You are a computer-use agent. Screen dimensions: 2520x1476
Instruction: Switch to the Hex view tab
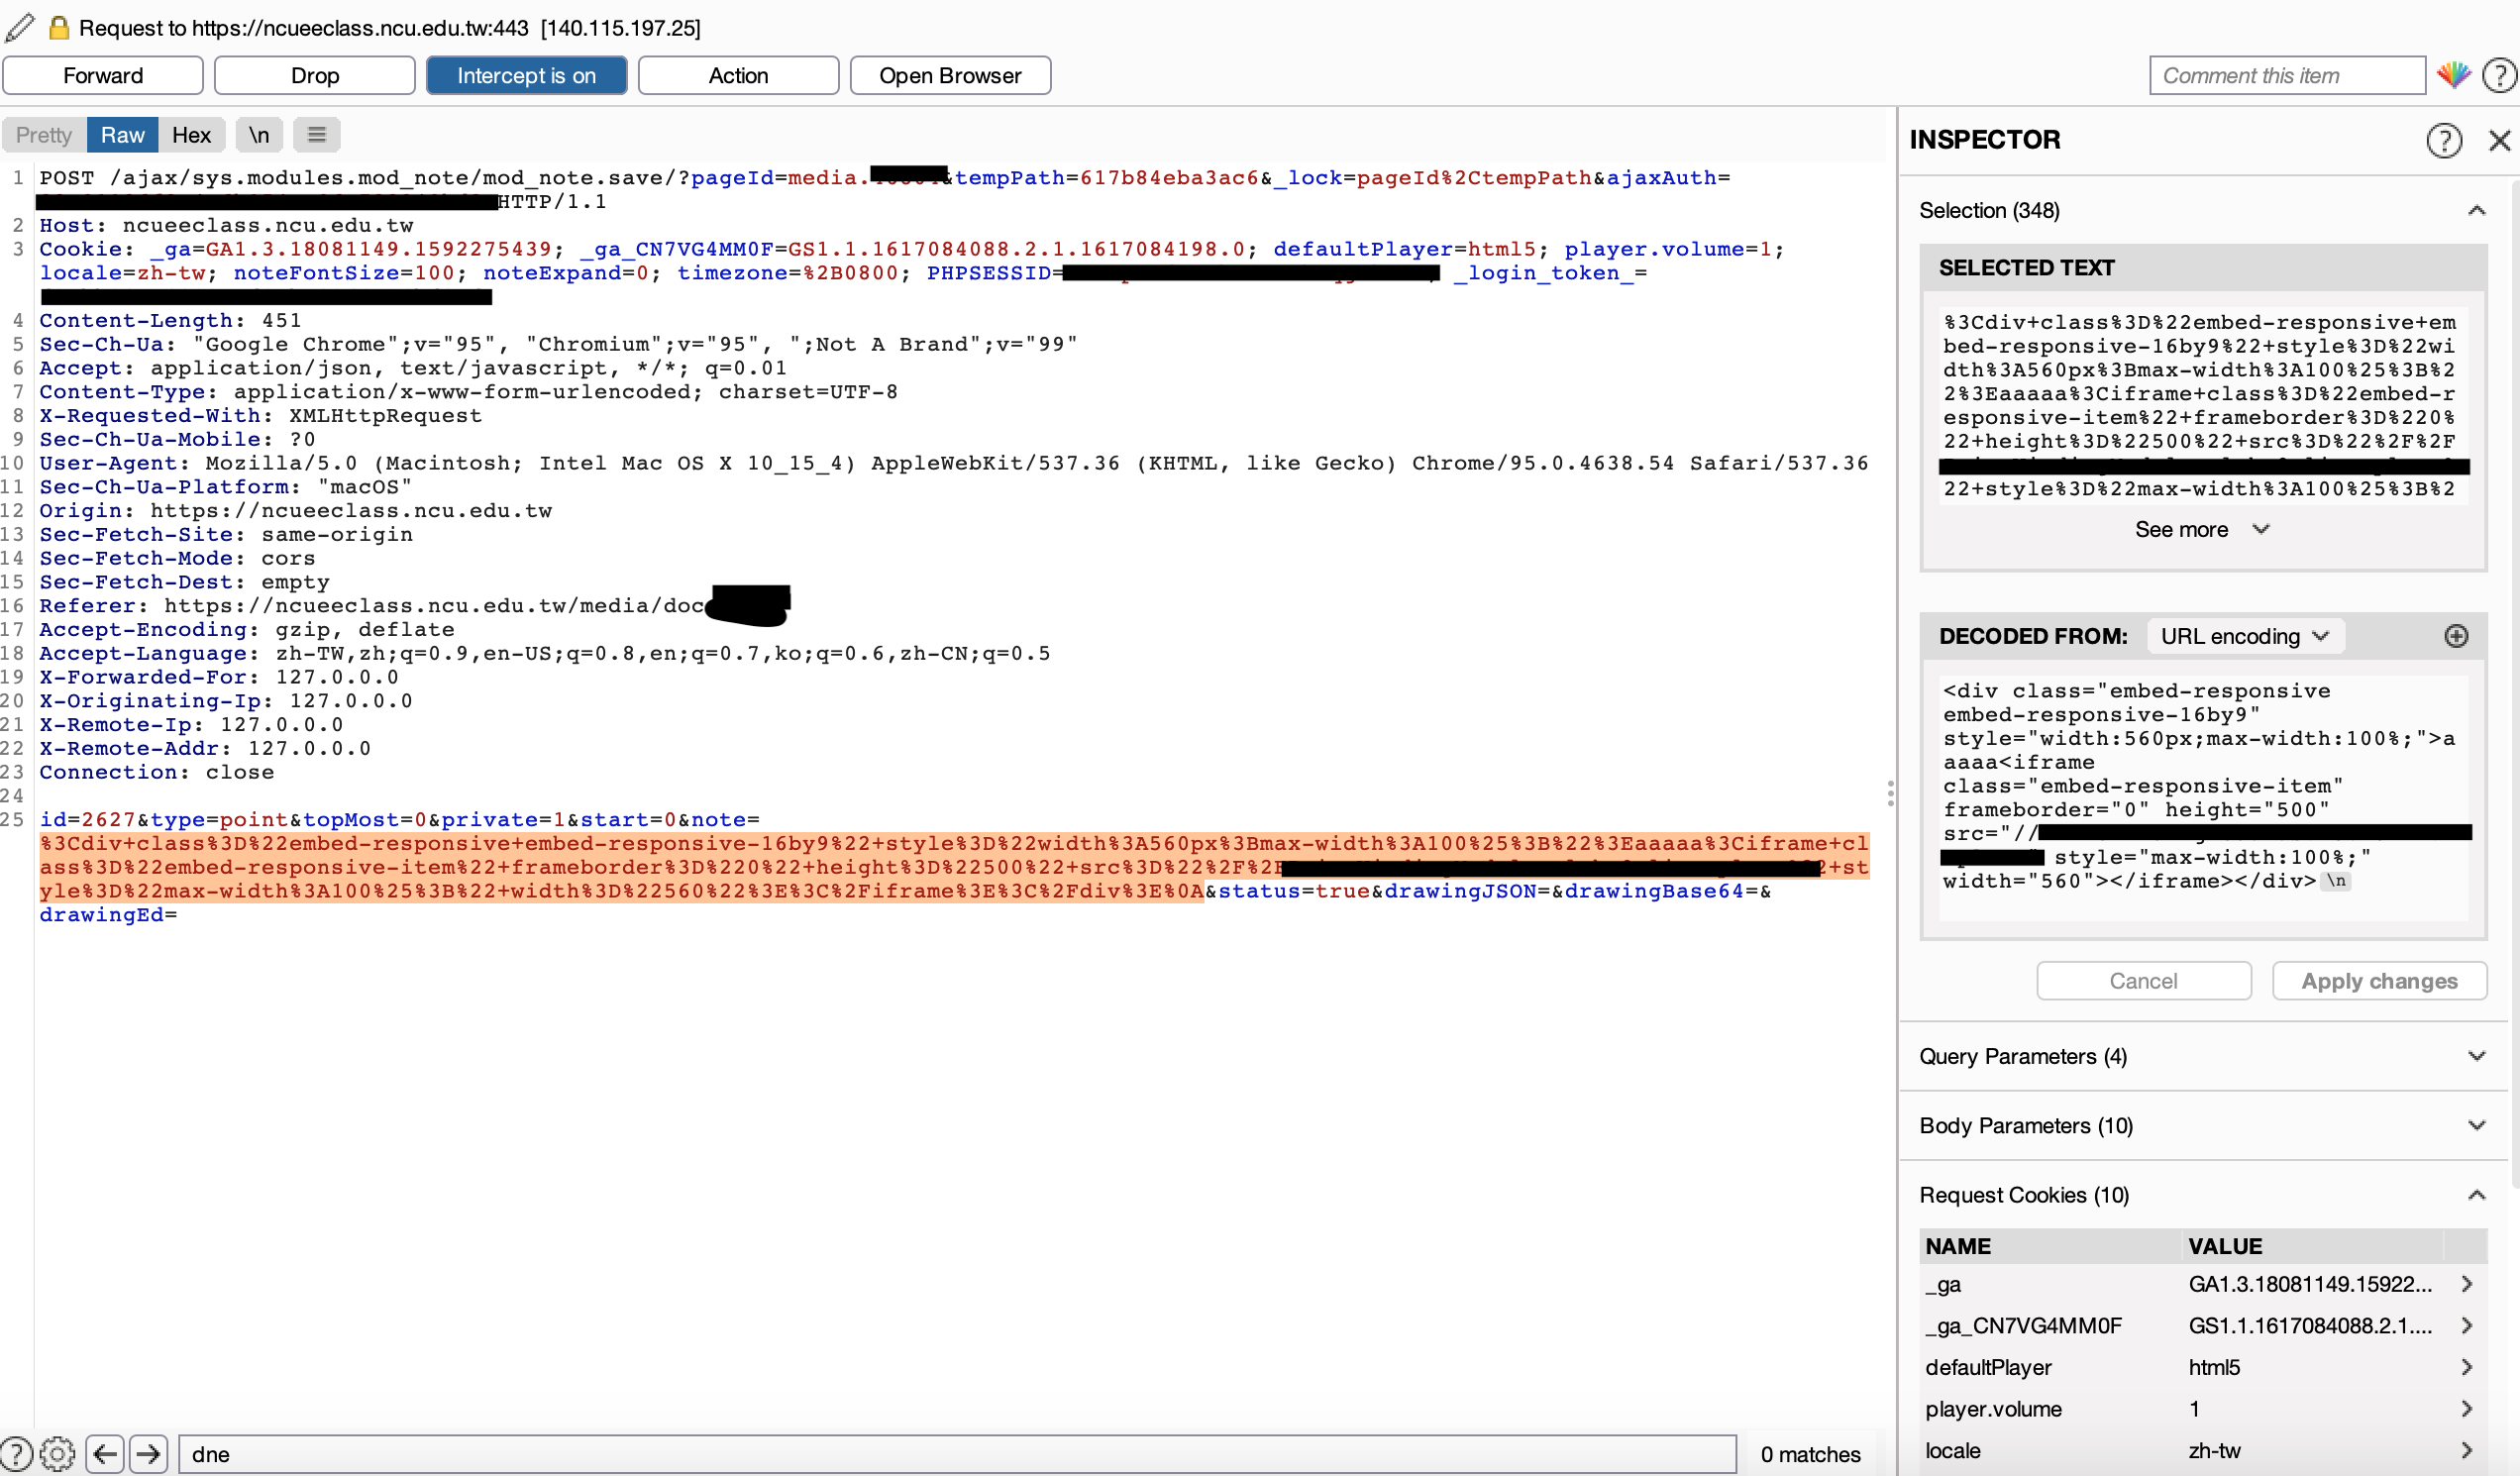point(191,134)
